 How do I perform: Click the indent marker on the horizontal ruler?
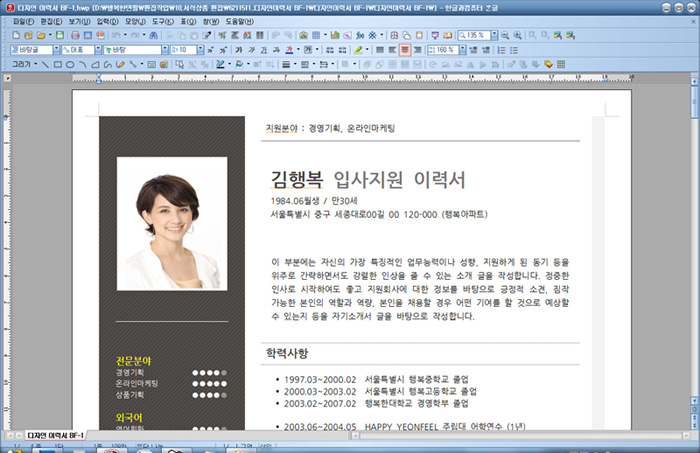99,79
